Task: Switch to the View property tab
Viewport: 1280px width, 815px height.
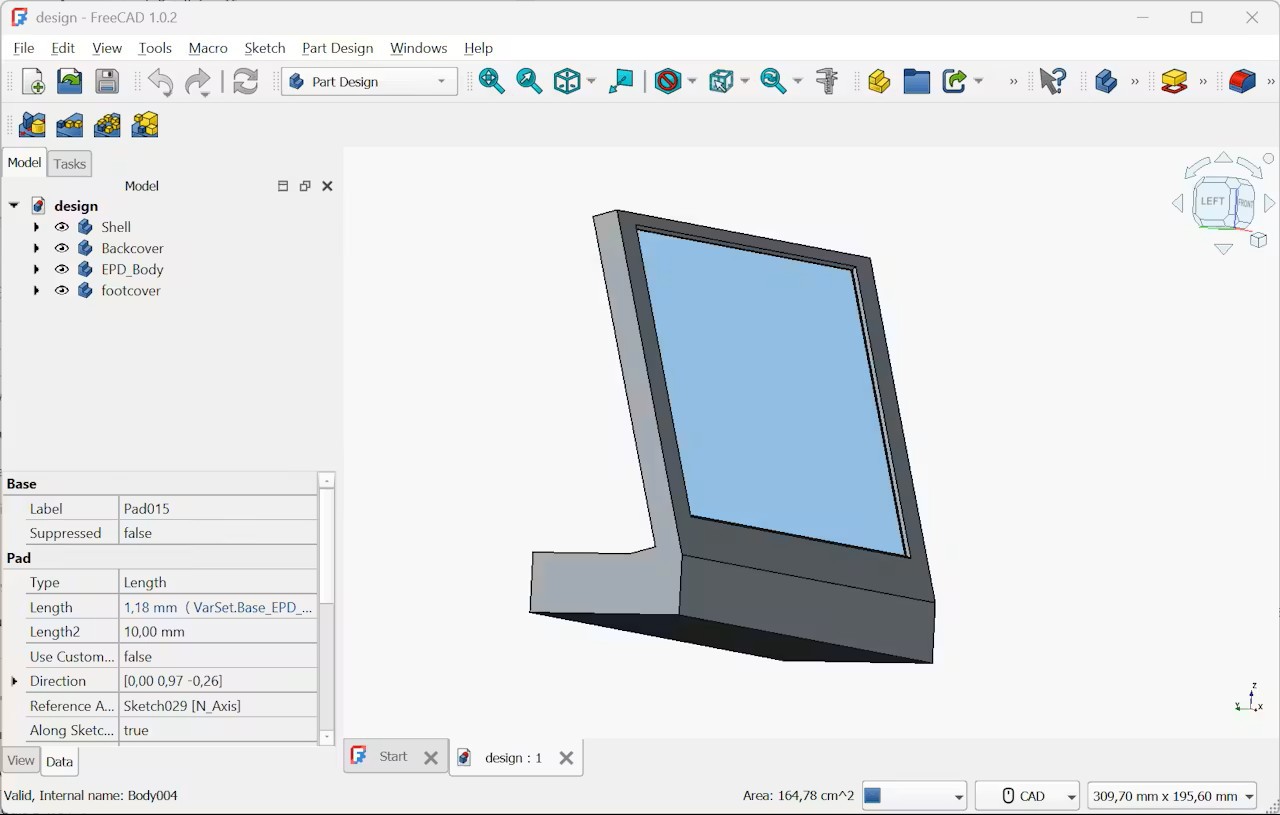Action: coord(21,761)
